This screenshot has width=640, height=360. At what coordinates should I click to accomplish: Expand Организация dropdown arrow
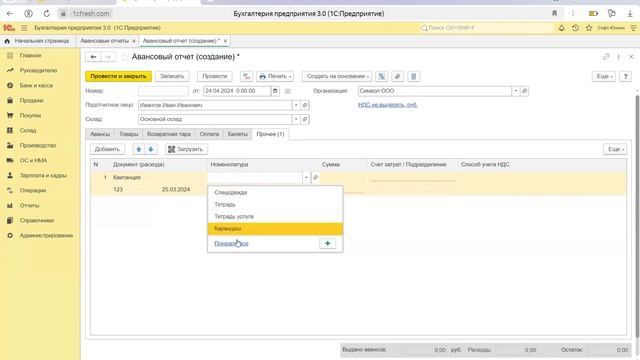click(516, 91)
